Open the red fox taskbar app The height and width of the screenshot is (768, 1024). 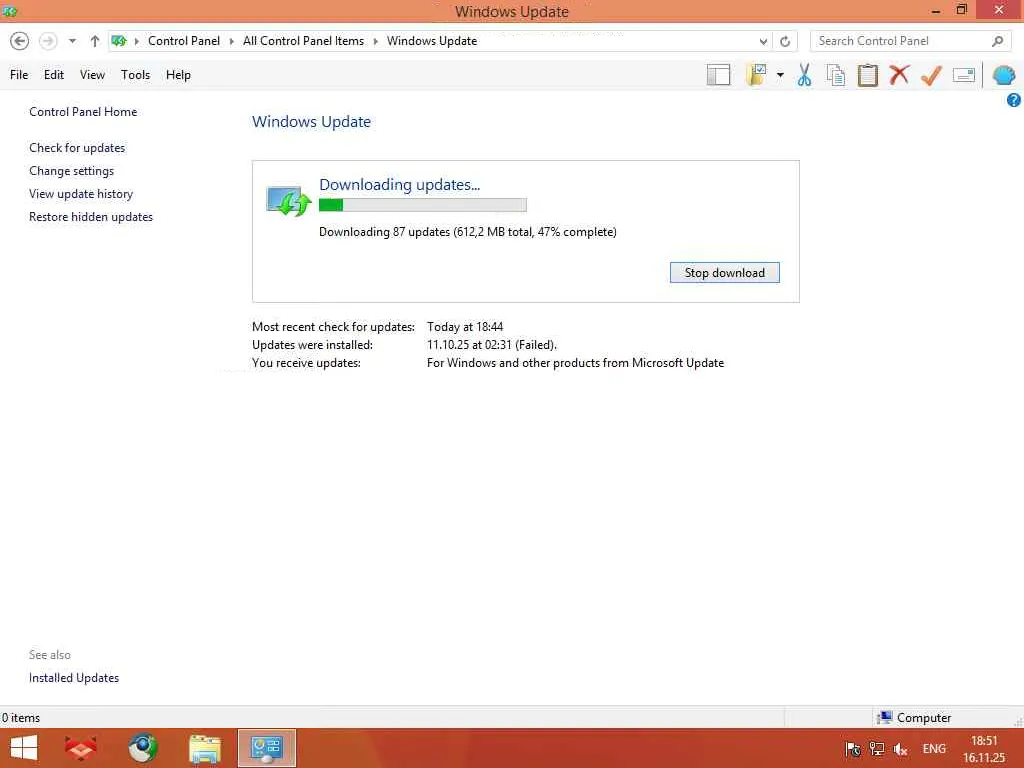point(81,748)
